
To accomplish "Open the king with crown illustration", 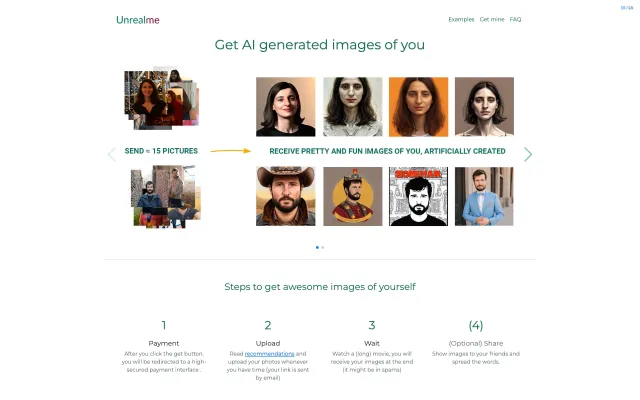I will (352, 196).
